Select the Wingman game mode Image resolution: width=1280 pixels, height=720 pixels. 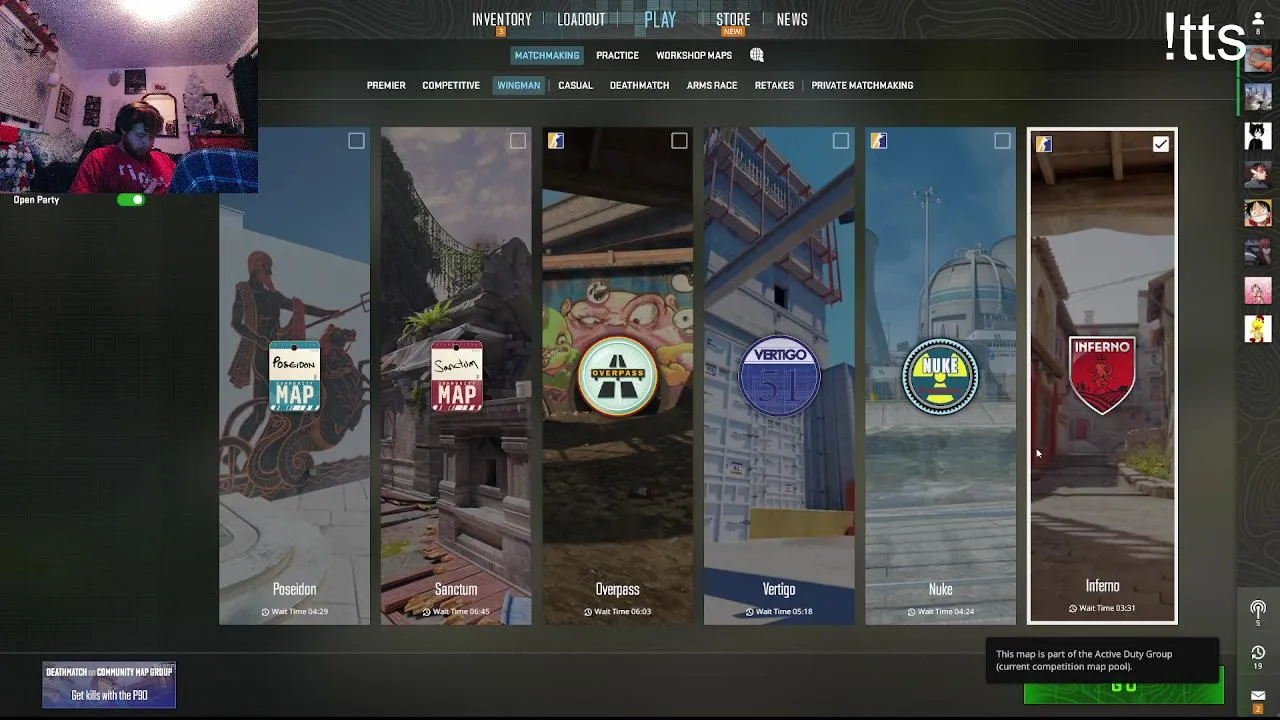pos(519,85)
